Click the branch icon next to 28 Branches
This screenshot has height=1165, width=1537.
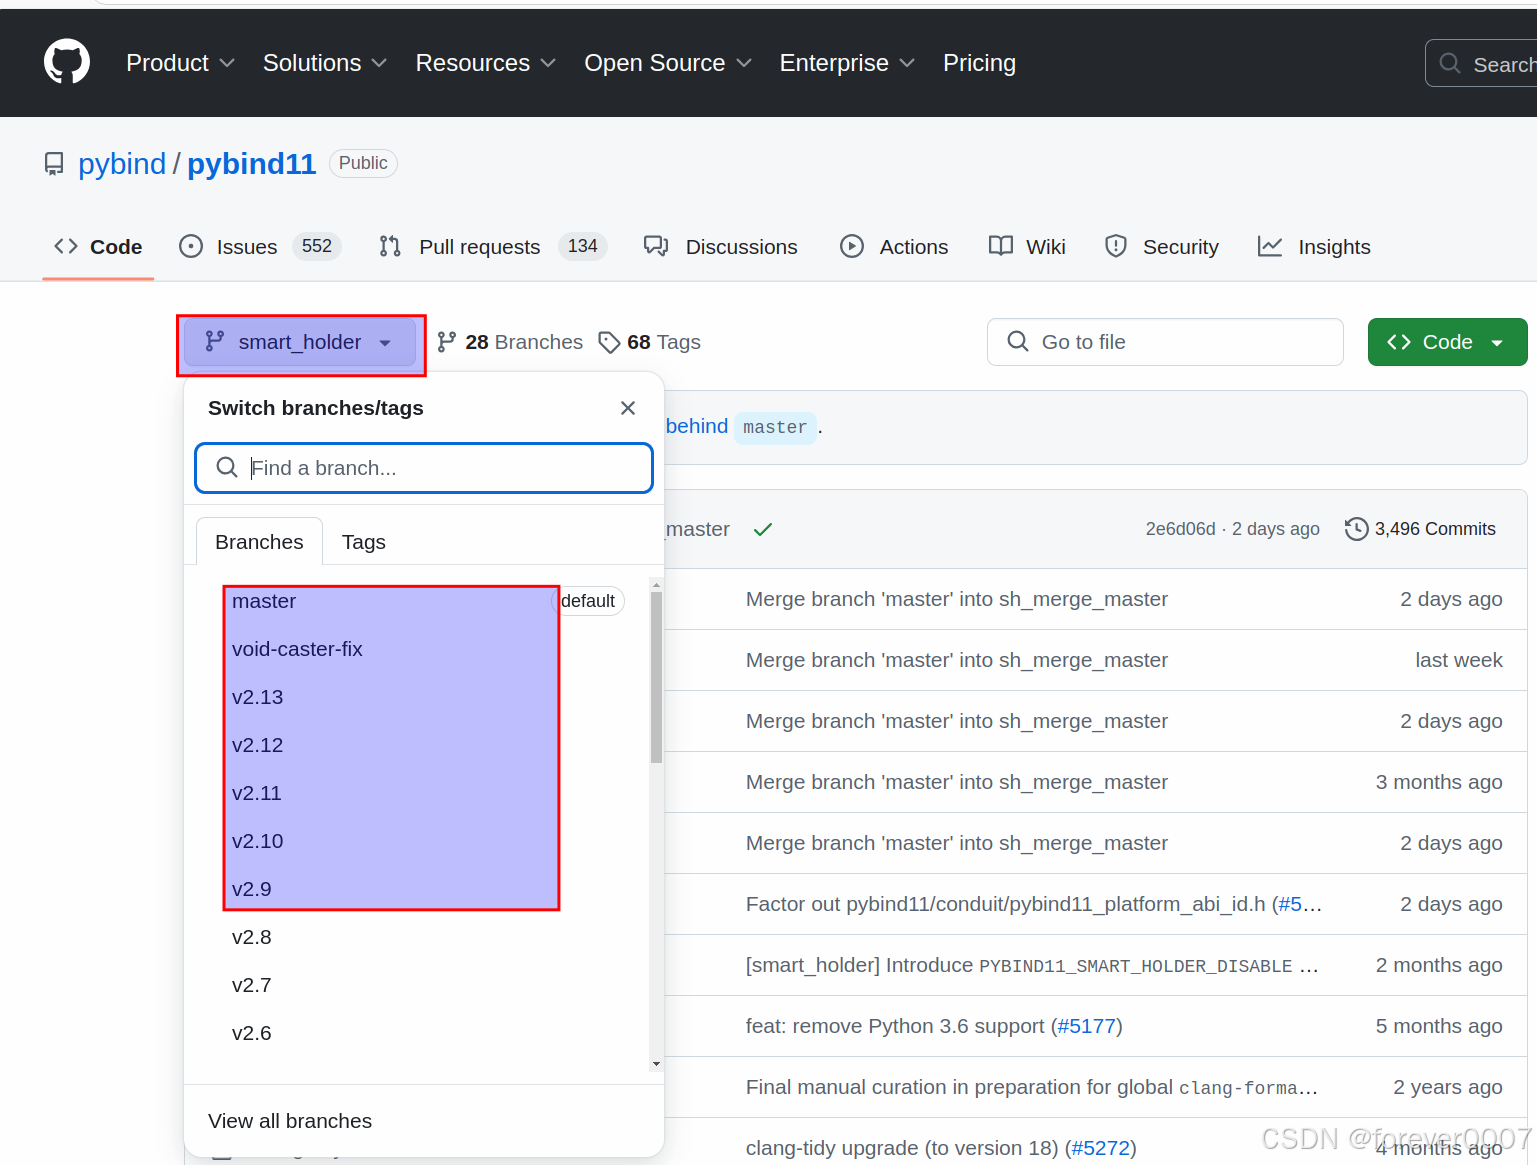(447, 342)
